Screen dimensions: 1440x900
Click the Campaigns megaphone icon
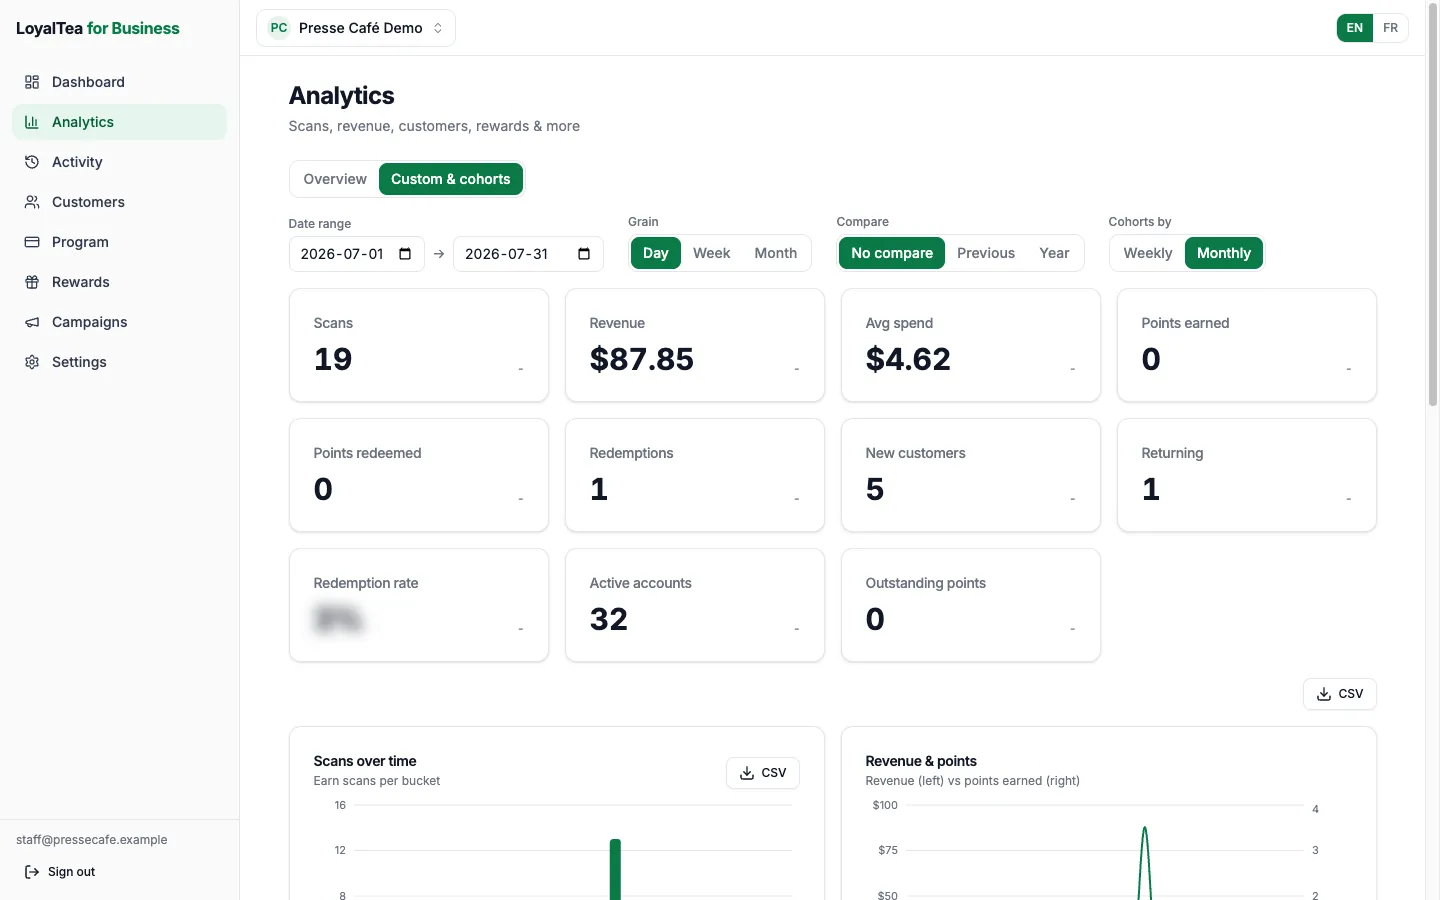pos(32,322)
